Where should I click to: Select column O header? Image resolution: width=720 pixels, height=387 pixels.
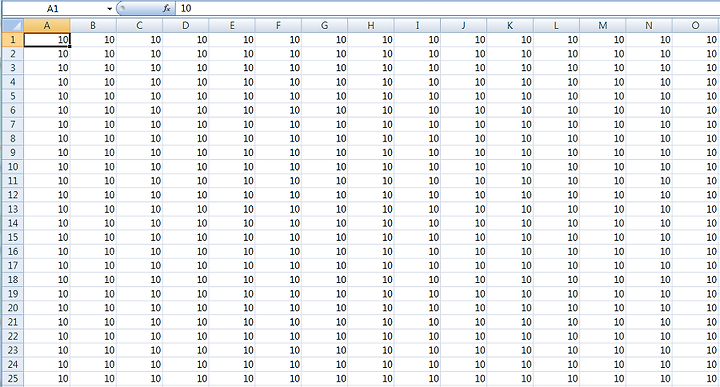pos(696,25)
